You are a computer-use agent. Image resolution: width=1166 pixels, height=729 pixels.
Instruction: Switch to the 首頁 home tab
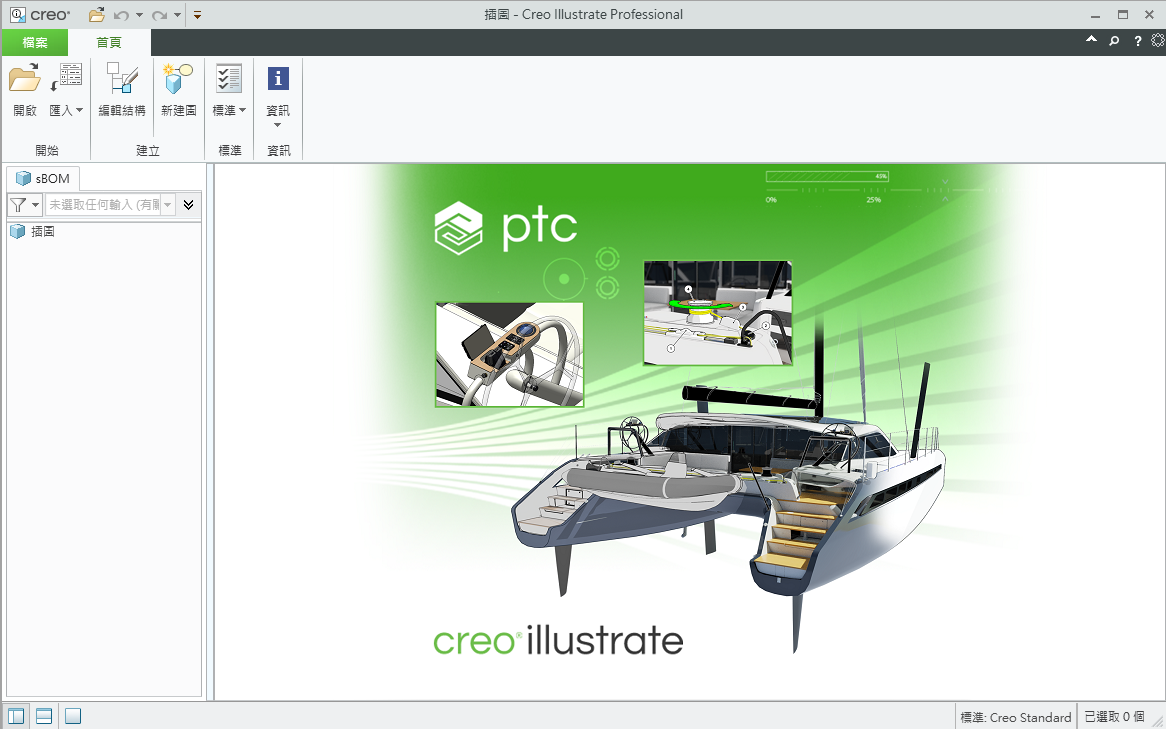109,42
